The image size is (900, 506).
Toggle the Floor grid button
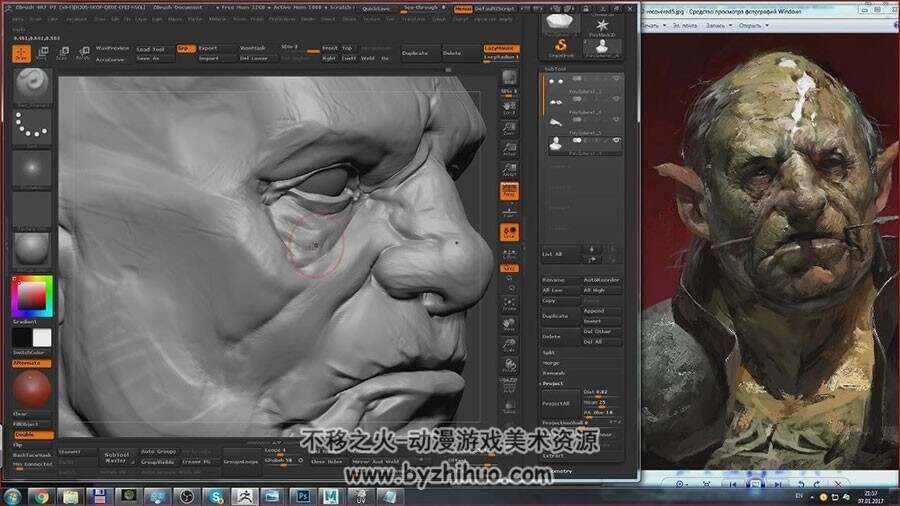[509, 213]
